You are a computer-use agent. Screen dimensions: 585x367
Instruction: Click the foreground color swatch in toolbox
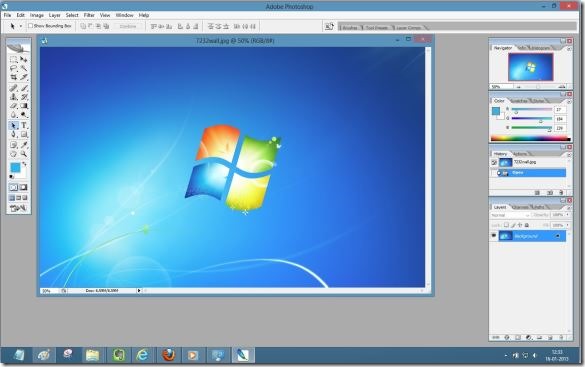pos(15,167)
